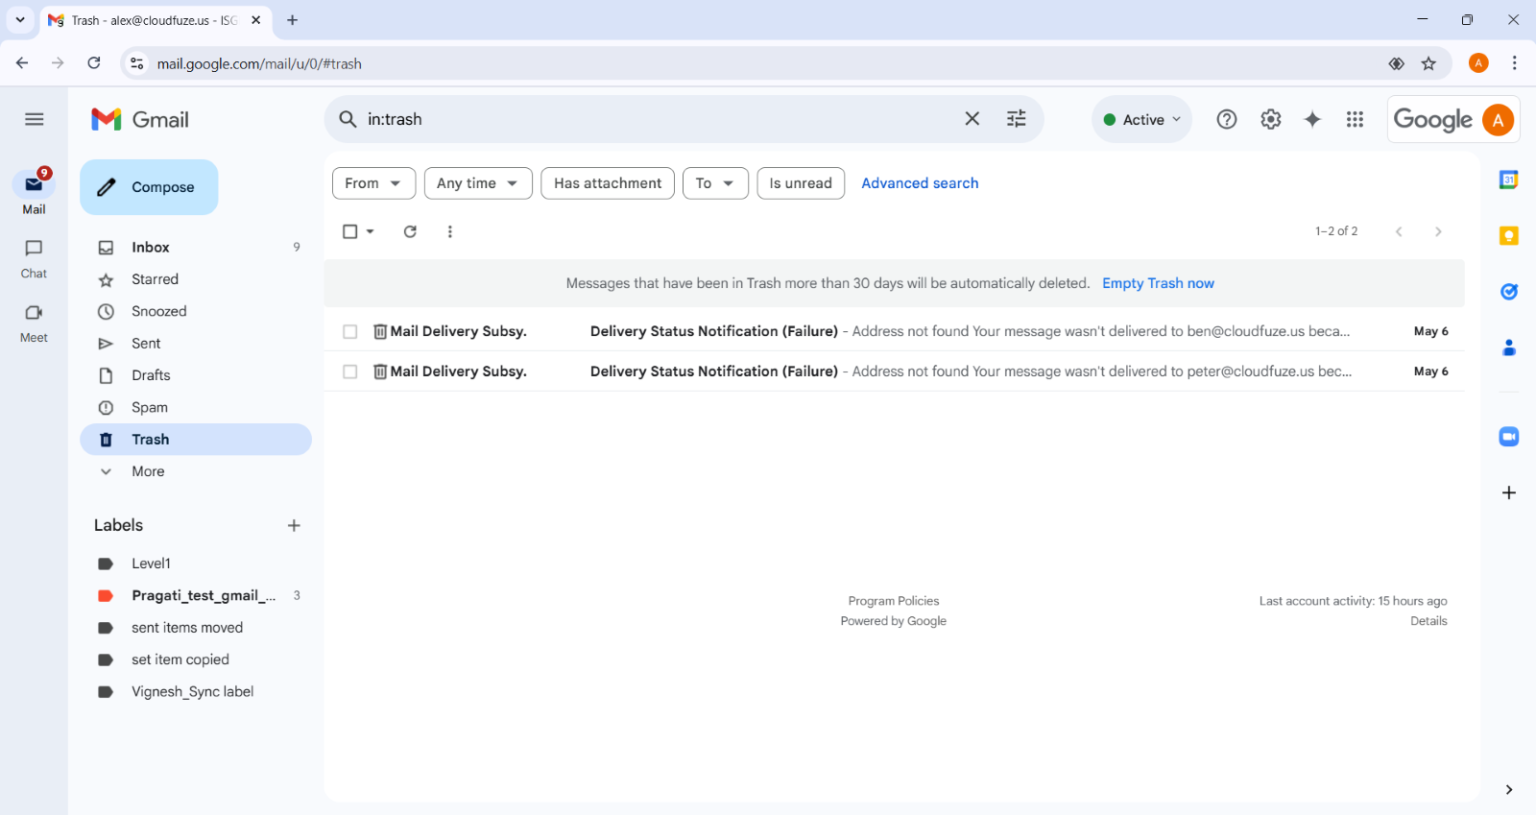Refresh the email list
Viewport: 1536px width, 815px height.
[410, 231]
